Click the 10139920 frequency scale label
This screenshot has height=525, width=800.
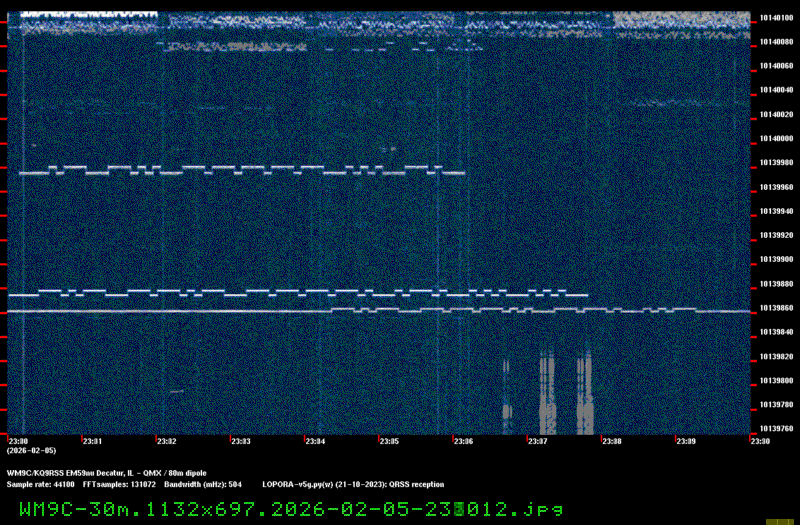point(776,236)
